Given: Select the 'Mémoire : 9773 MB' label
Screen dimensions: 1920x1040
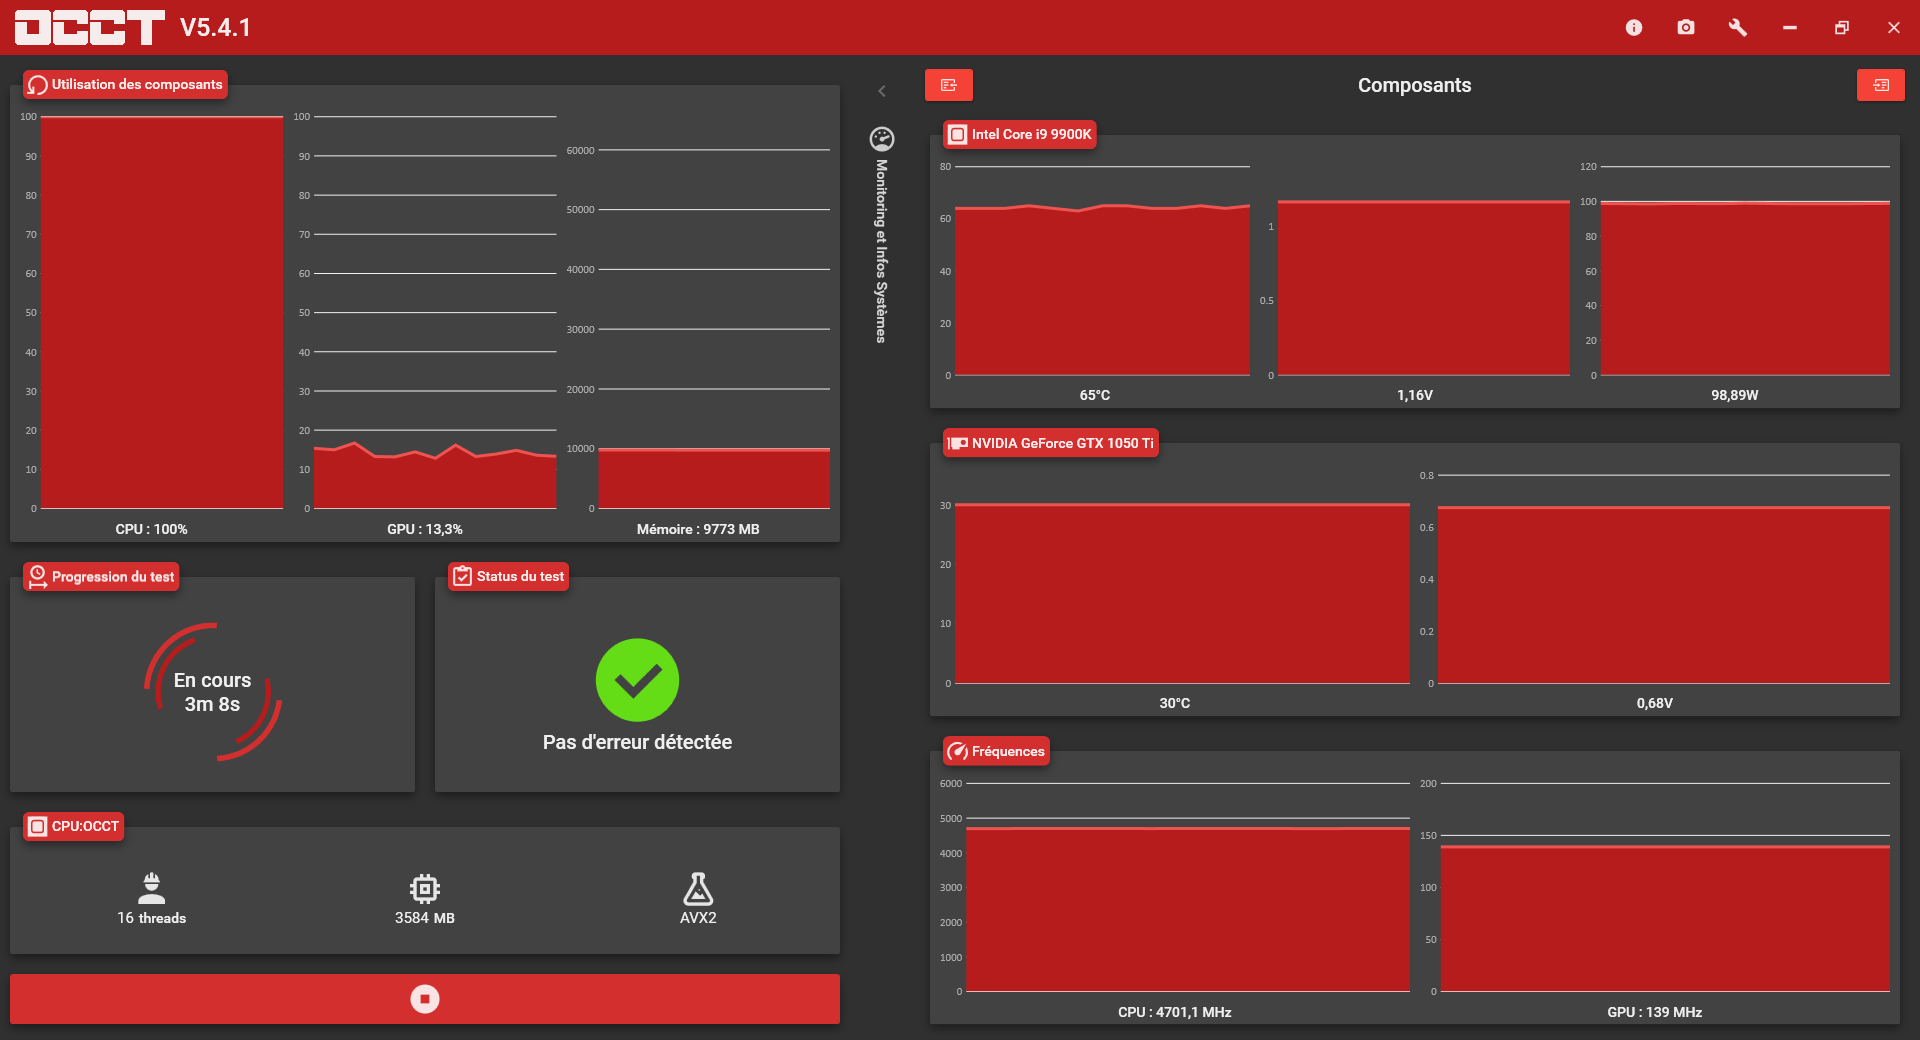Looking at the screenshot, I should (698, 529).
